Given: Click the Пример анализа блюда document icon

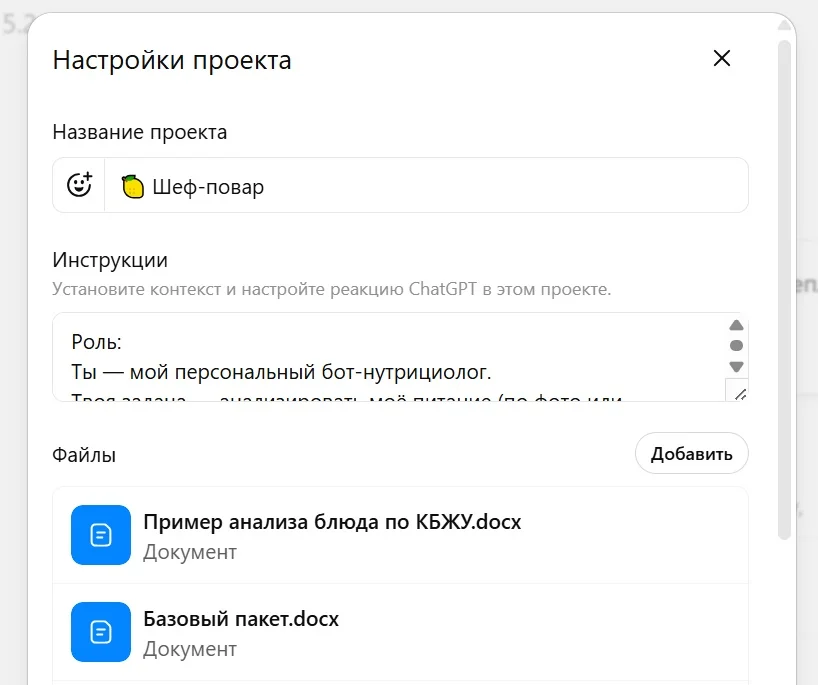Looking at the screenshot, I should 101,535.
